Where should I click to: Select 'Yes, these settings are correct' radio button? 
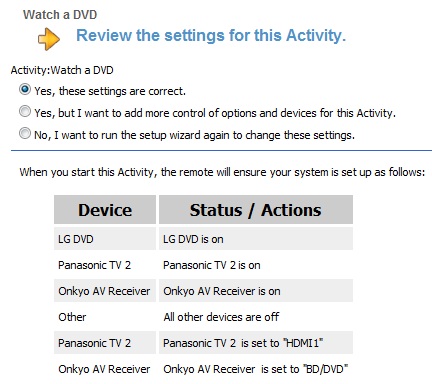25,89
